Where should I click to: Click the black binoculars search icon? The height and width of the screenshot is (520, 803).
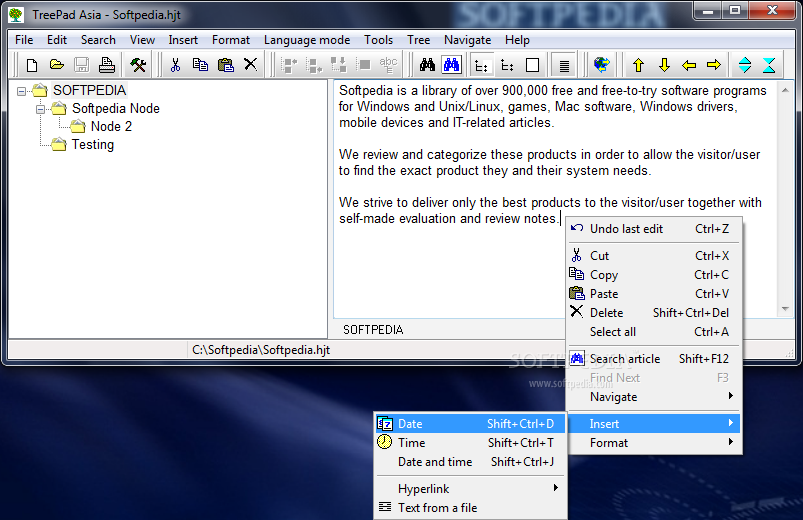427,65
